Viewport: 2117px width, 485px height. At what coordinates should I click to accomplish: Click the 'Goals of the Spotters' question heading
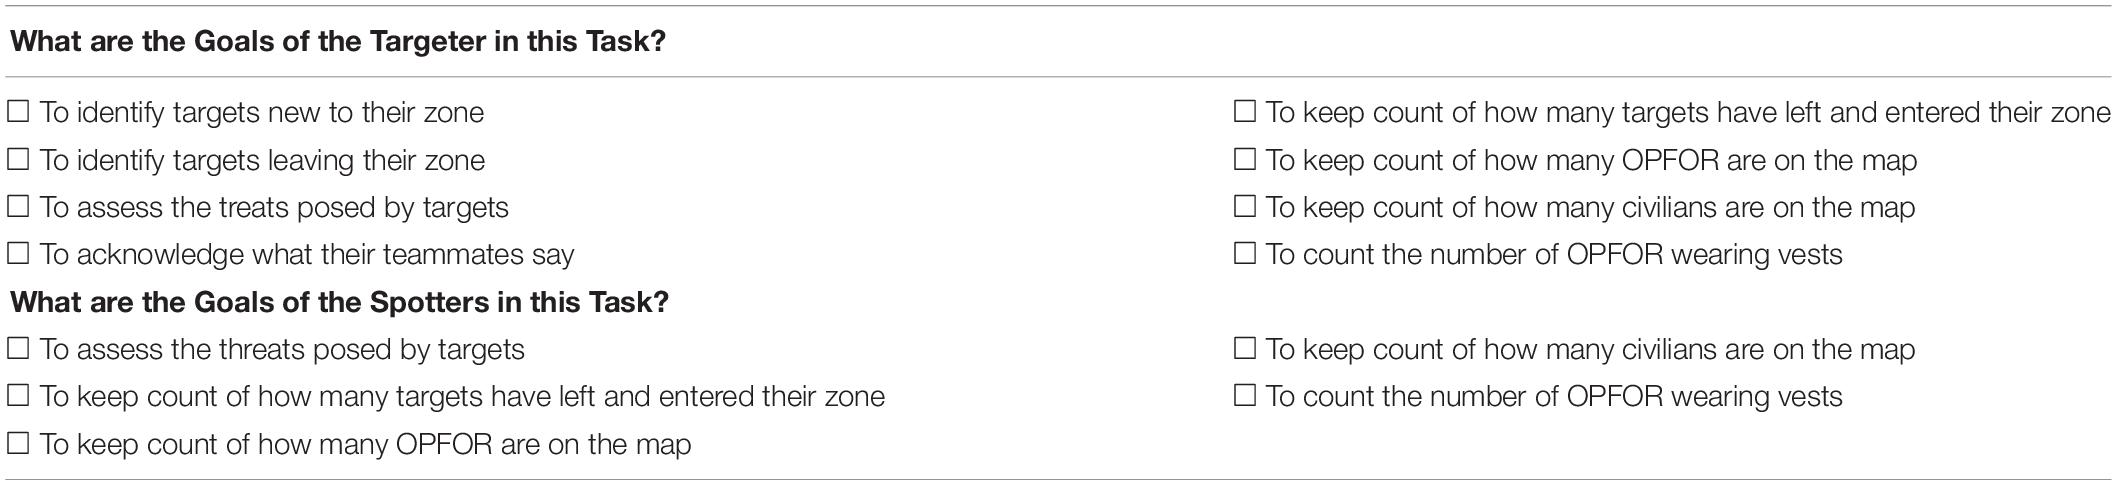click(x=339, y=302)
